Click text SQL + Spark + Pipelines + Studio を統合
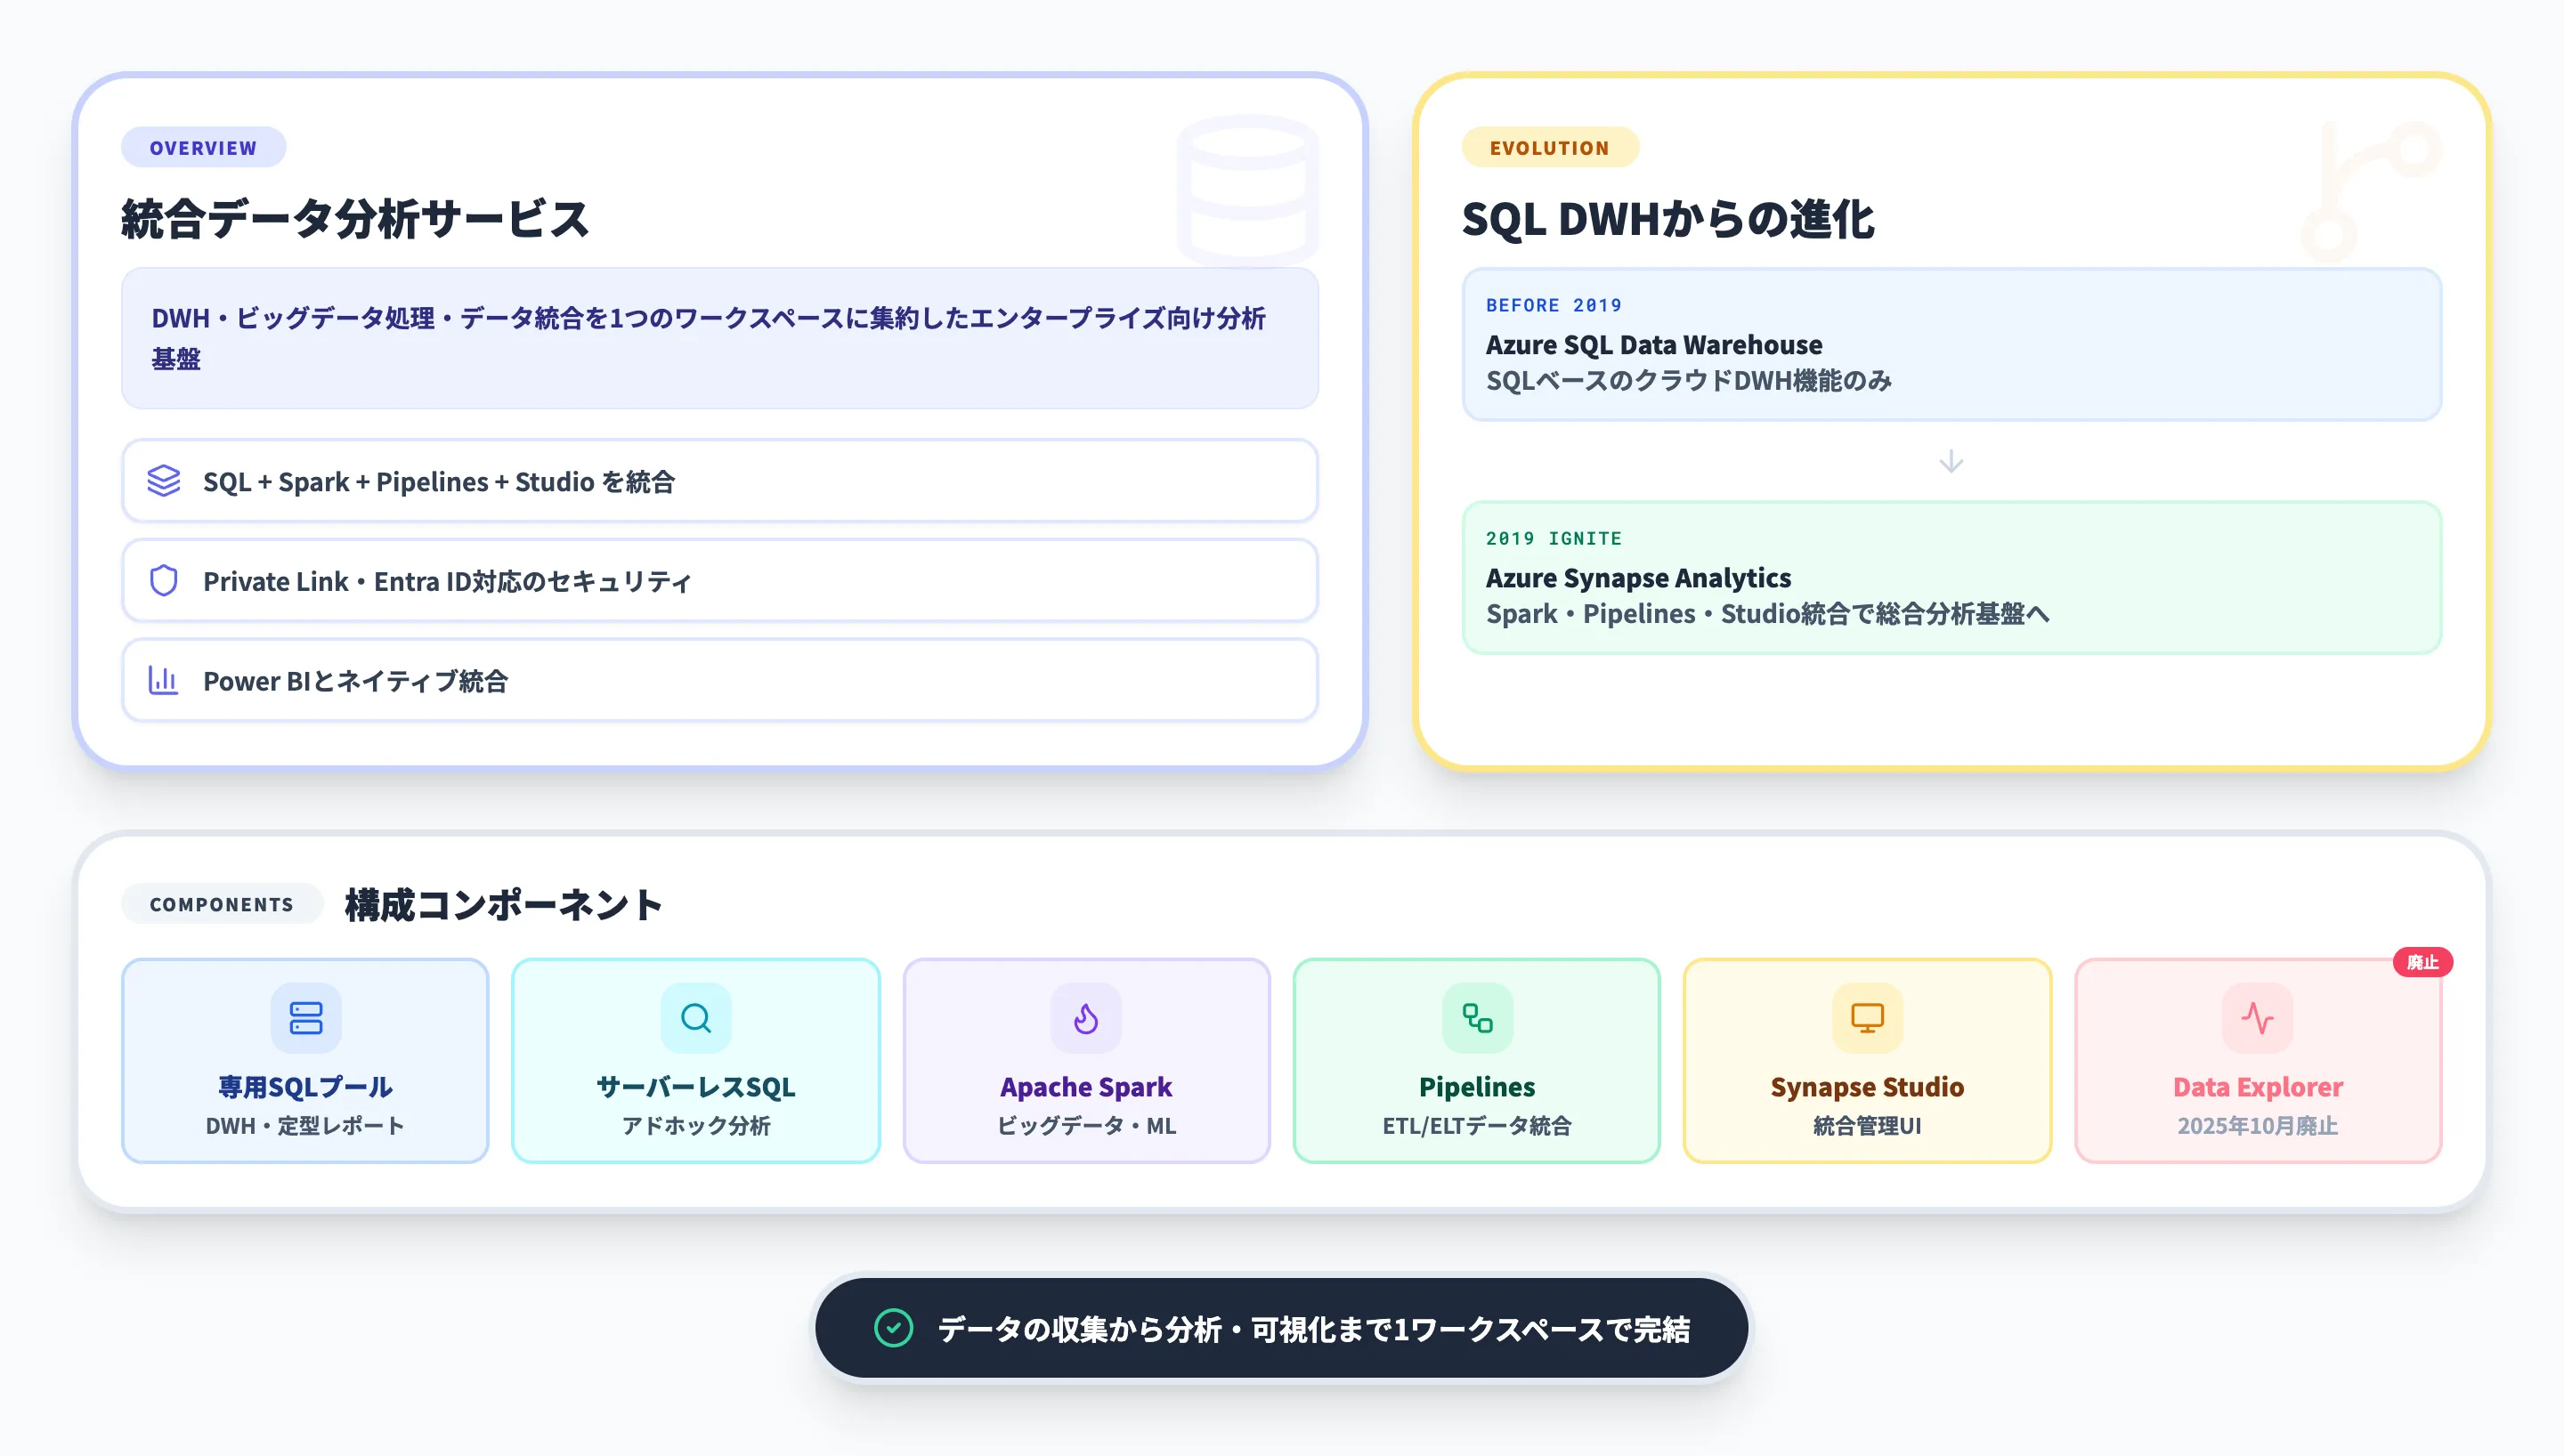 [439, 482]
